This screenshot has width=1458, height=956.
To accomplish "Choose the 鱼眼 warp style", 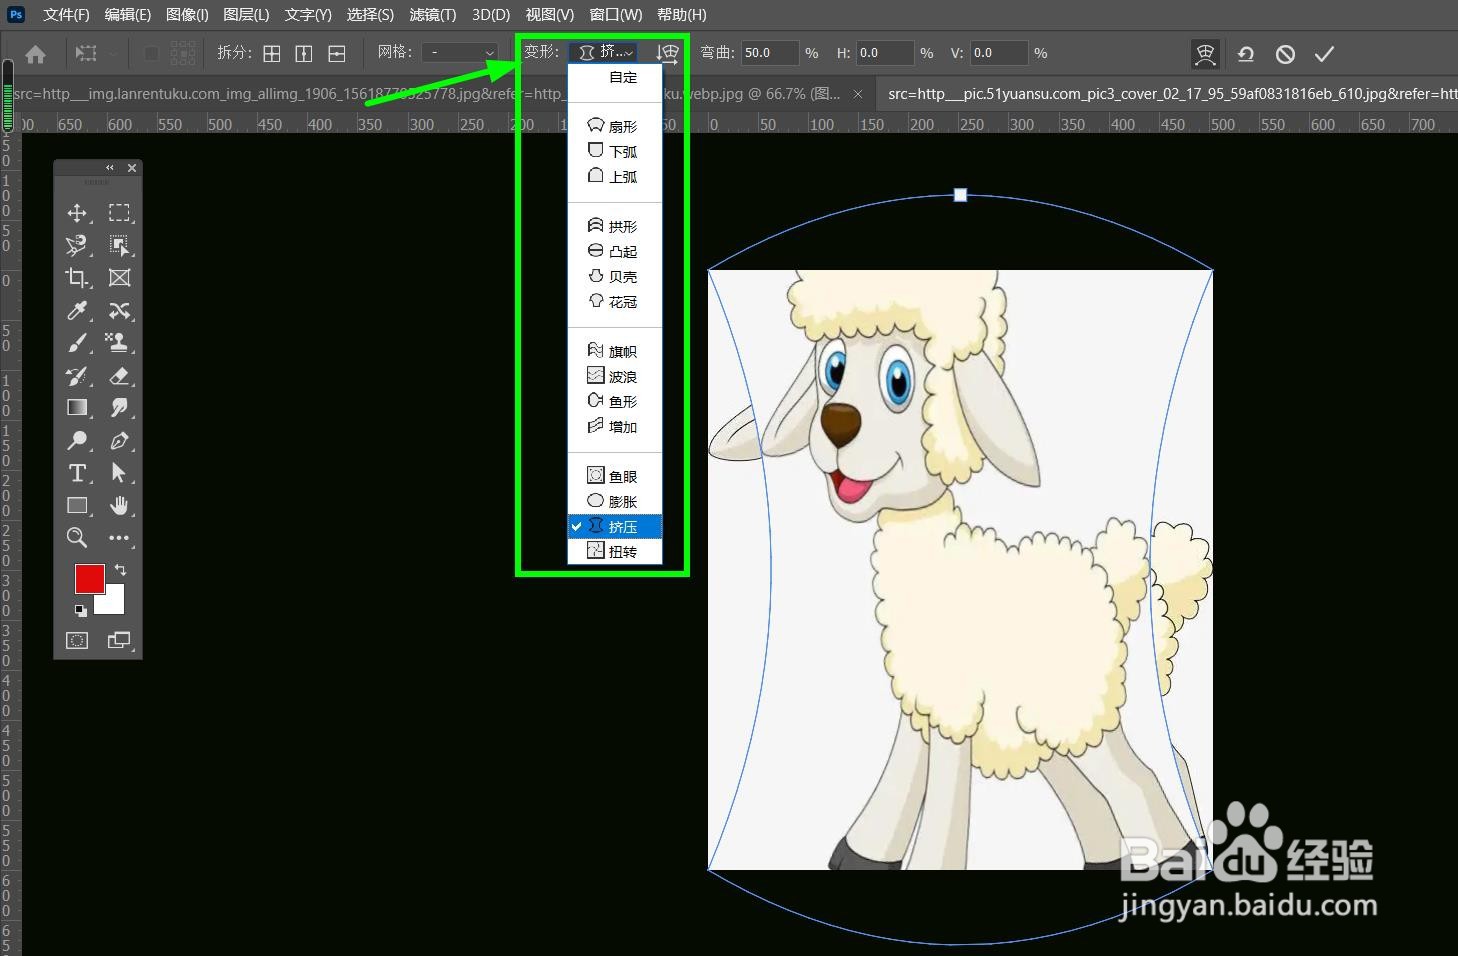I will 615,476.
